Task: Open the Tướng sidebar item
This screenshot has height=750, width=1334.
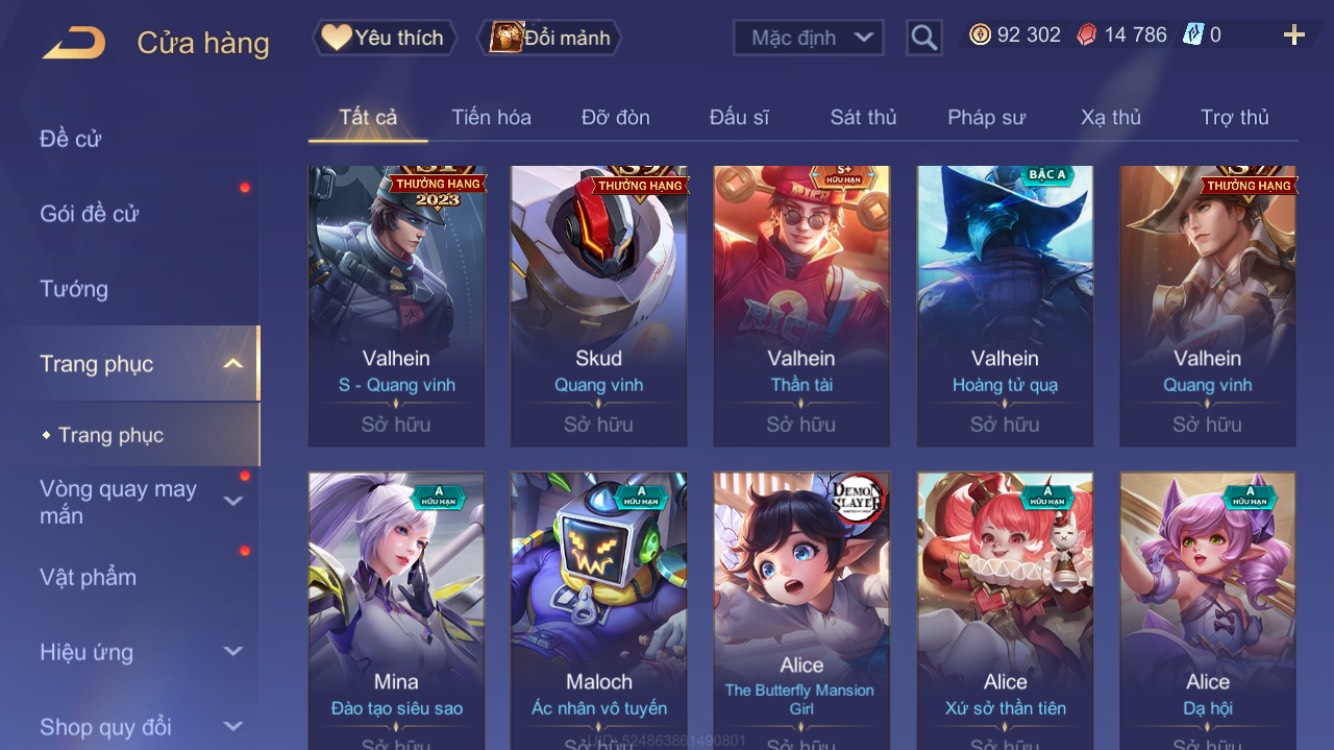Action: pyautogui.click(x=74, y=289)
